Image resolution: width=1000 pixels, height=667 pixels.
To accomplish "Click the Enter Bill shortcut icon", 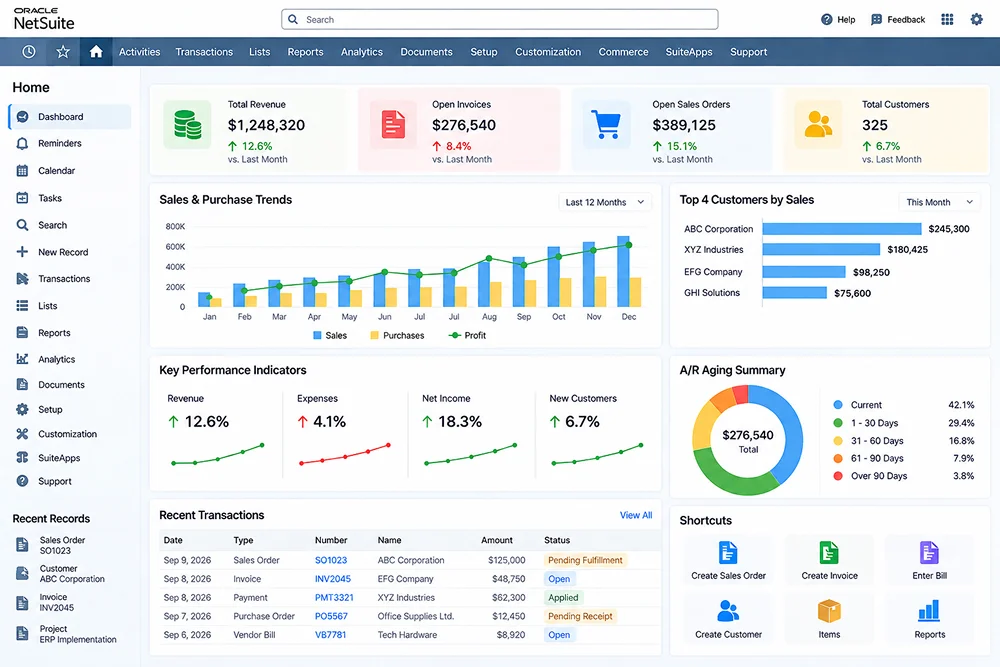I will point(929,553).
